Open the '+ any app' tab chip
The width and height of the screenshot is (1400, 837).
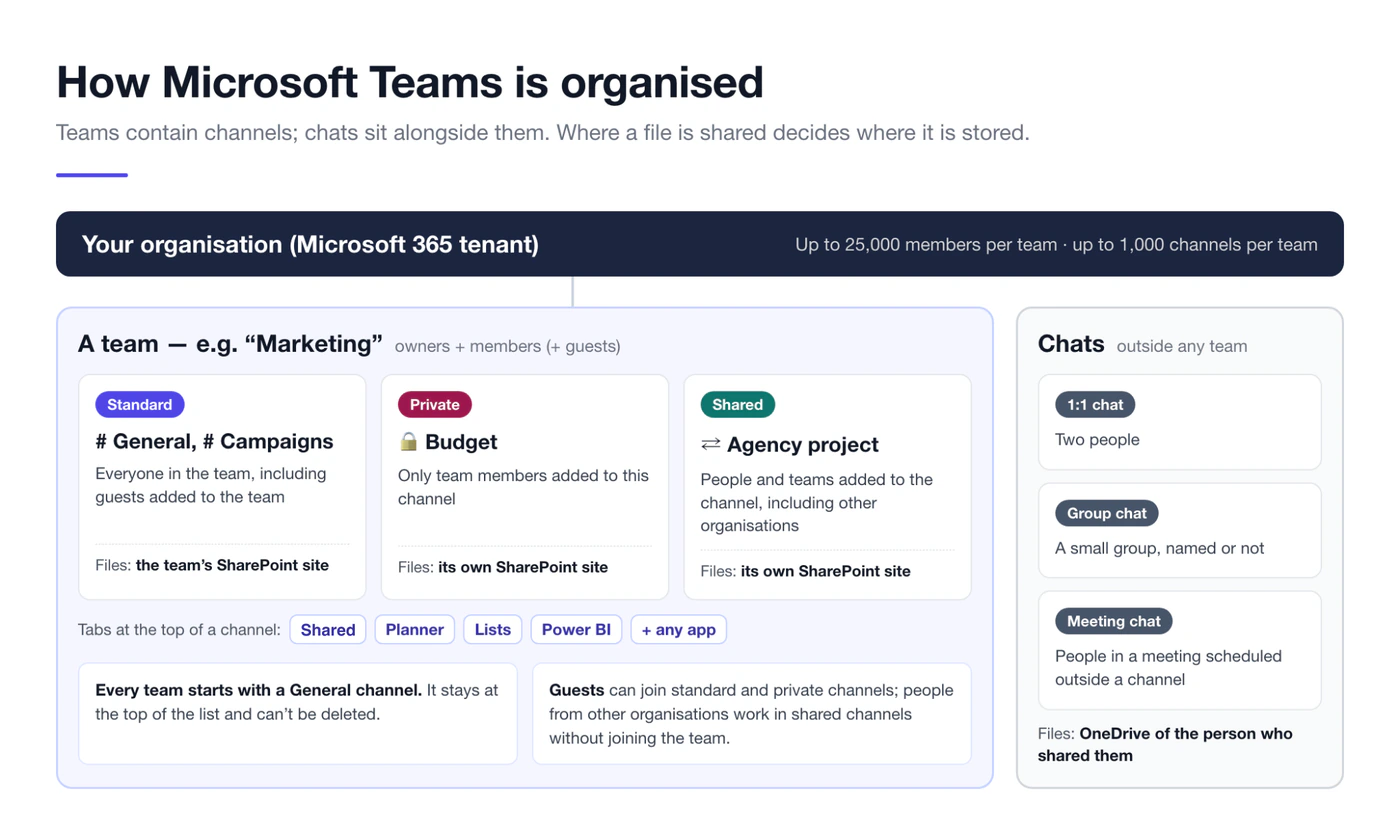pos(679,629)
